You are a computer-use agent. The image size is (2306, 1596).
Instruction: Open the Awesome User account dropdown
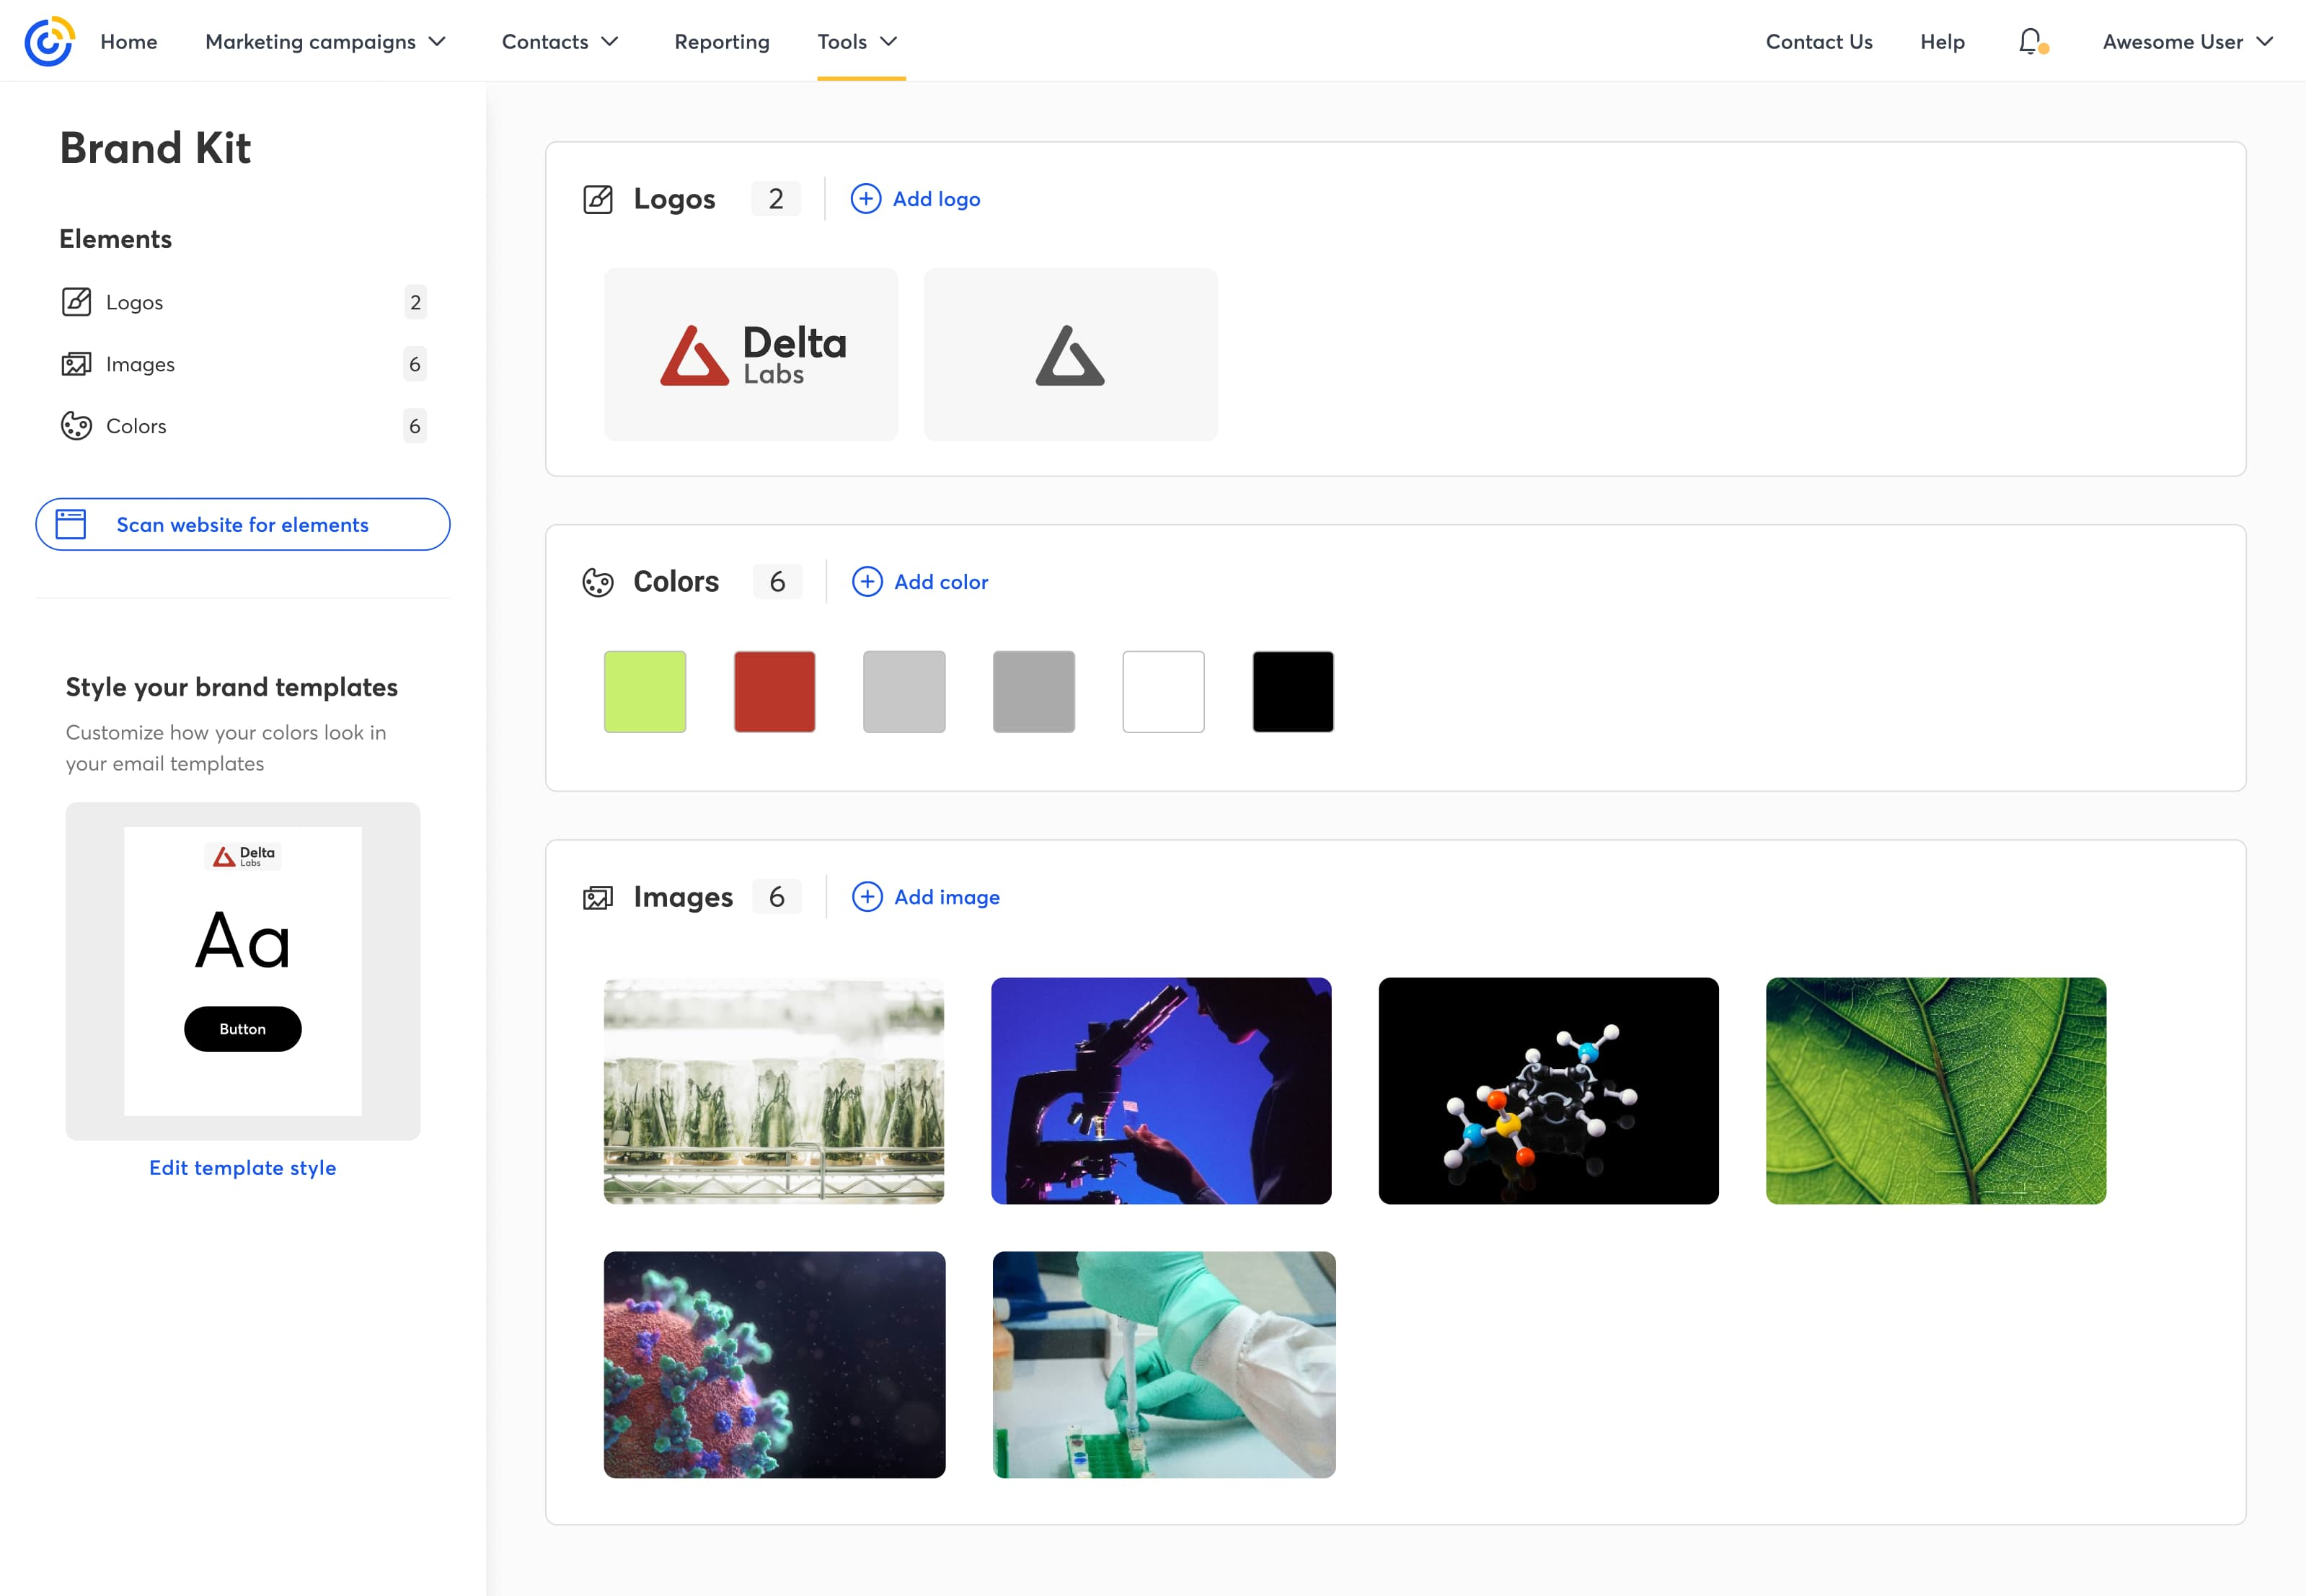pos(2188,41)
